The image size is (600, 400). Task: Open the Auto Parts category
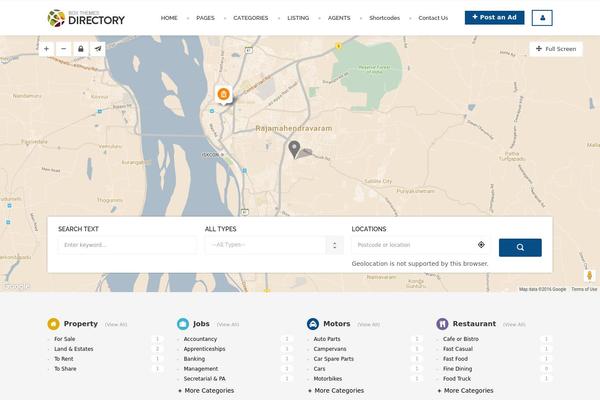[327, 339]
